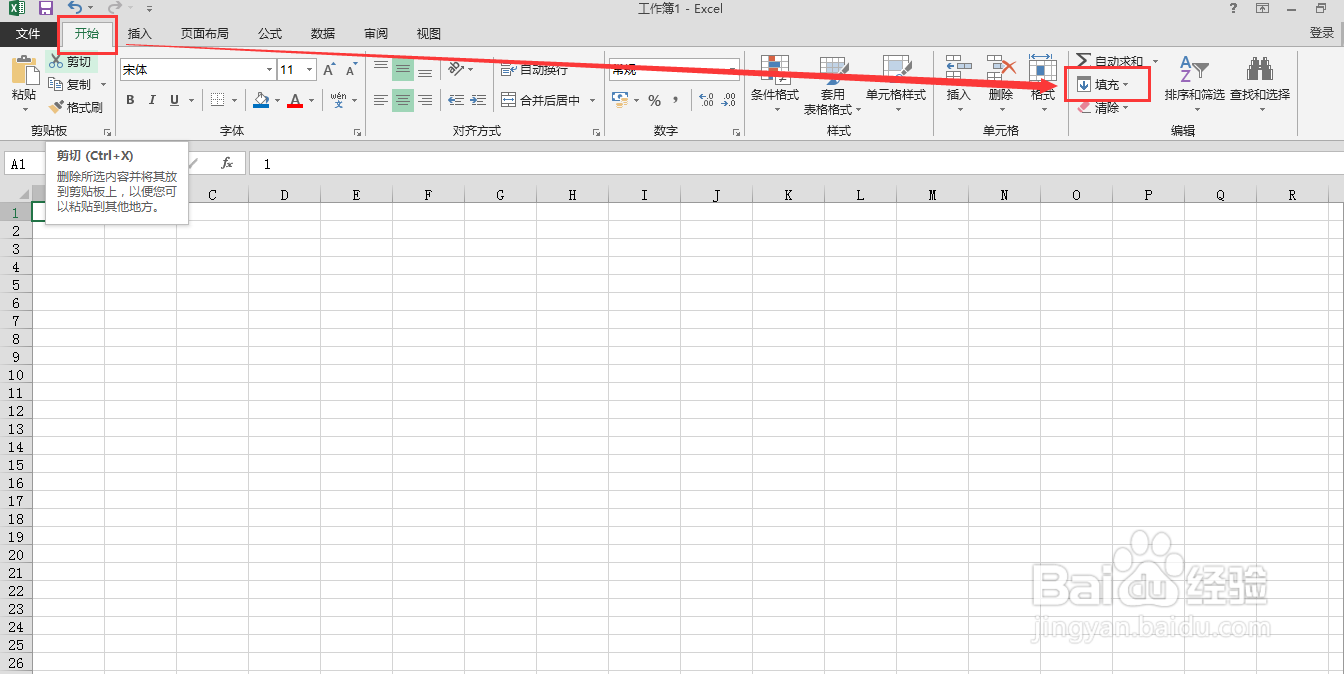Switch to the 插入 ribbon tab
This screenshot has width=1344, height=674.
[139, 33]
